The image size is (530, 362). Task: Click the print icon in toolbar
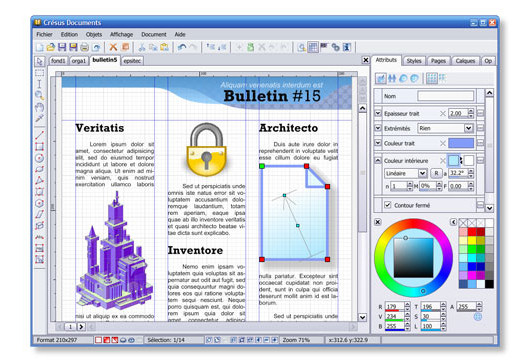pos(85,47)
